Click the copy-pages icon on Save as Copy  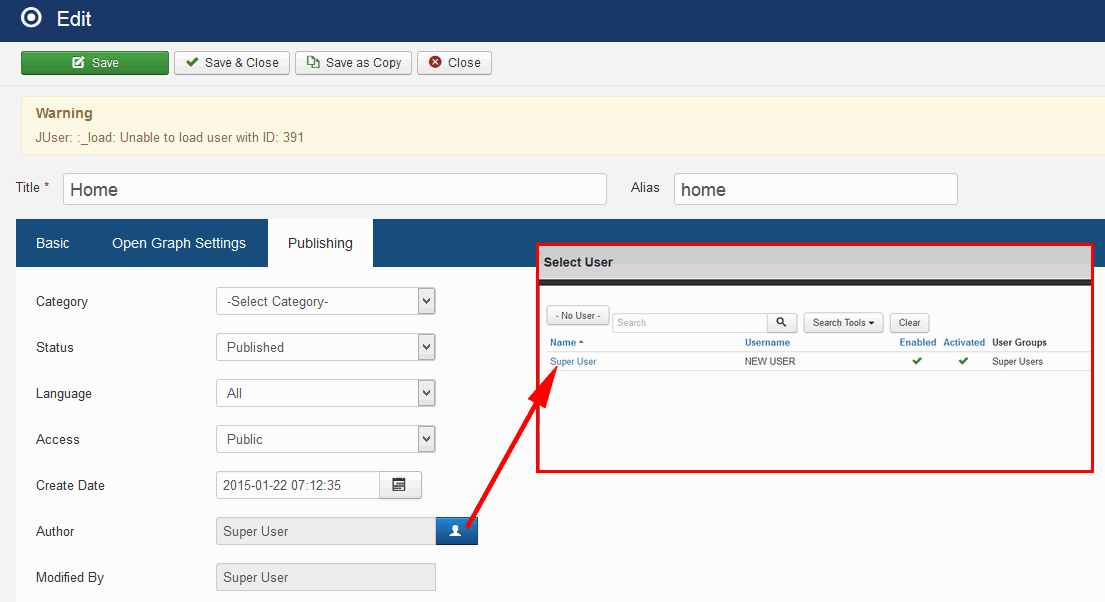point(312,62)
